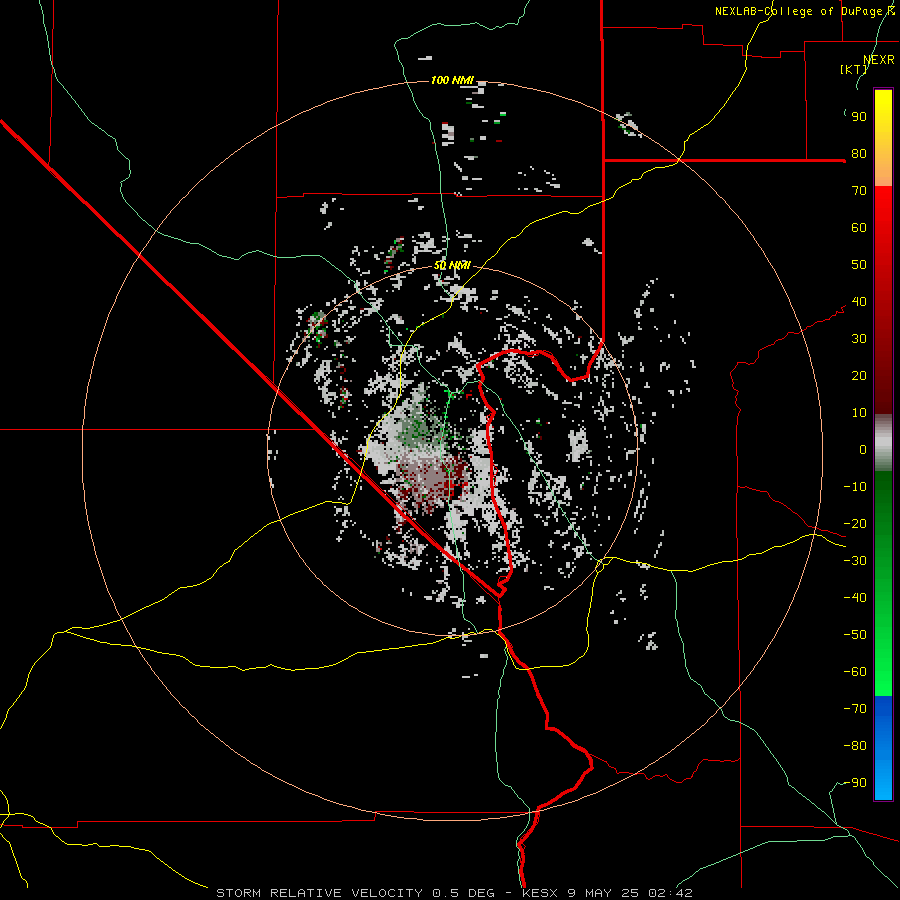Screen dimensions: 900x900
Task: Click the 70 knot scale label
Action: (x=859, y=191)
